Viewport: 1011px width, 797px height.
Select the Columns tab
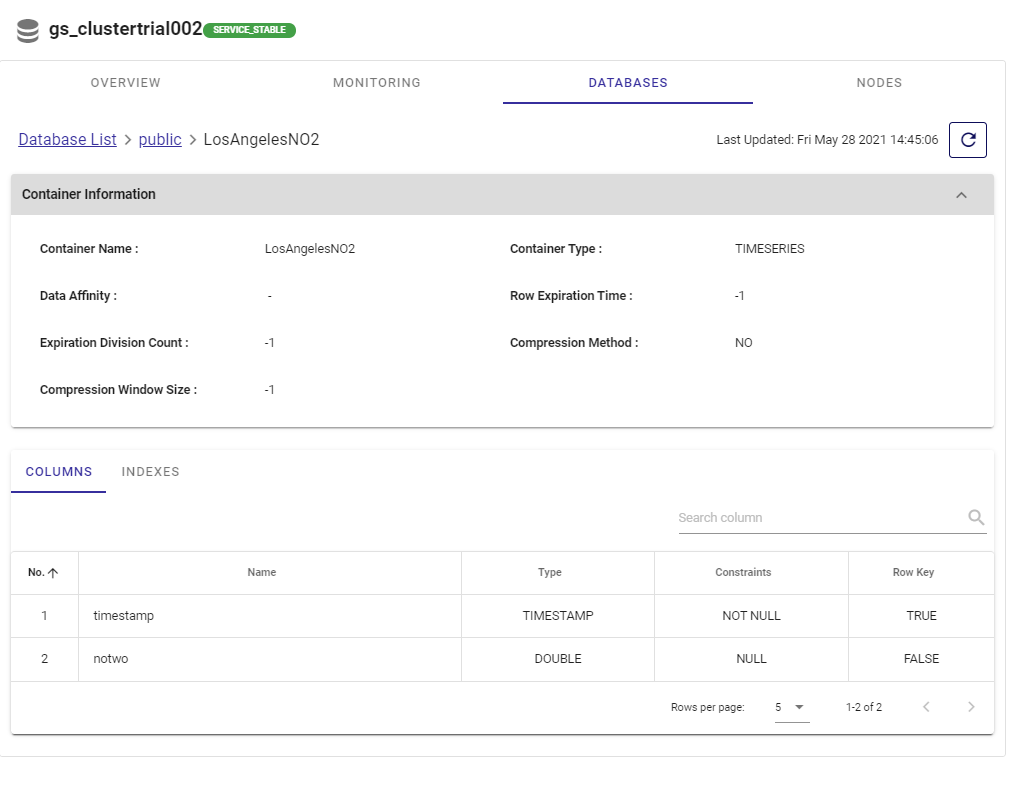point(59,472)
